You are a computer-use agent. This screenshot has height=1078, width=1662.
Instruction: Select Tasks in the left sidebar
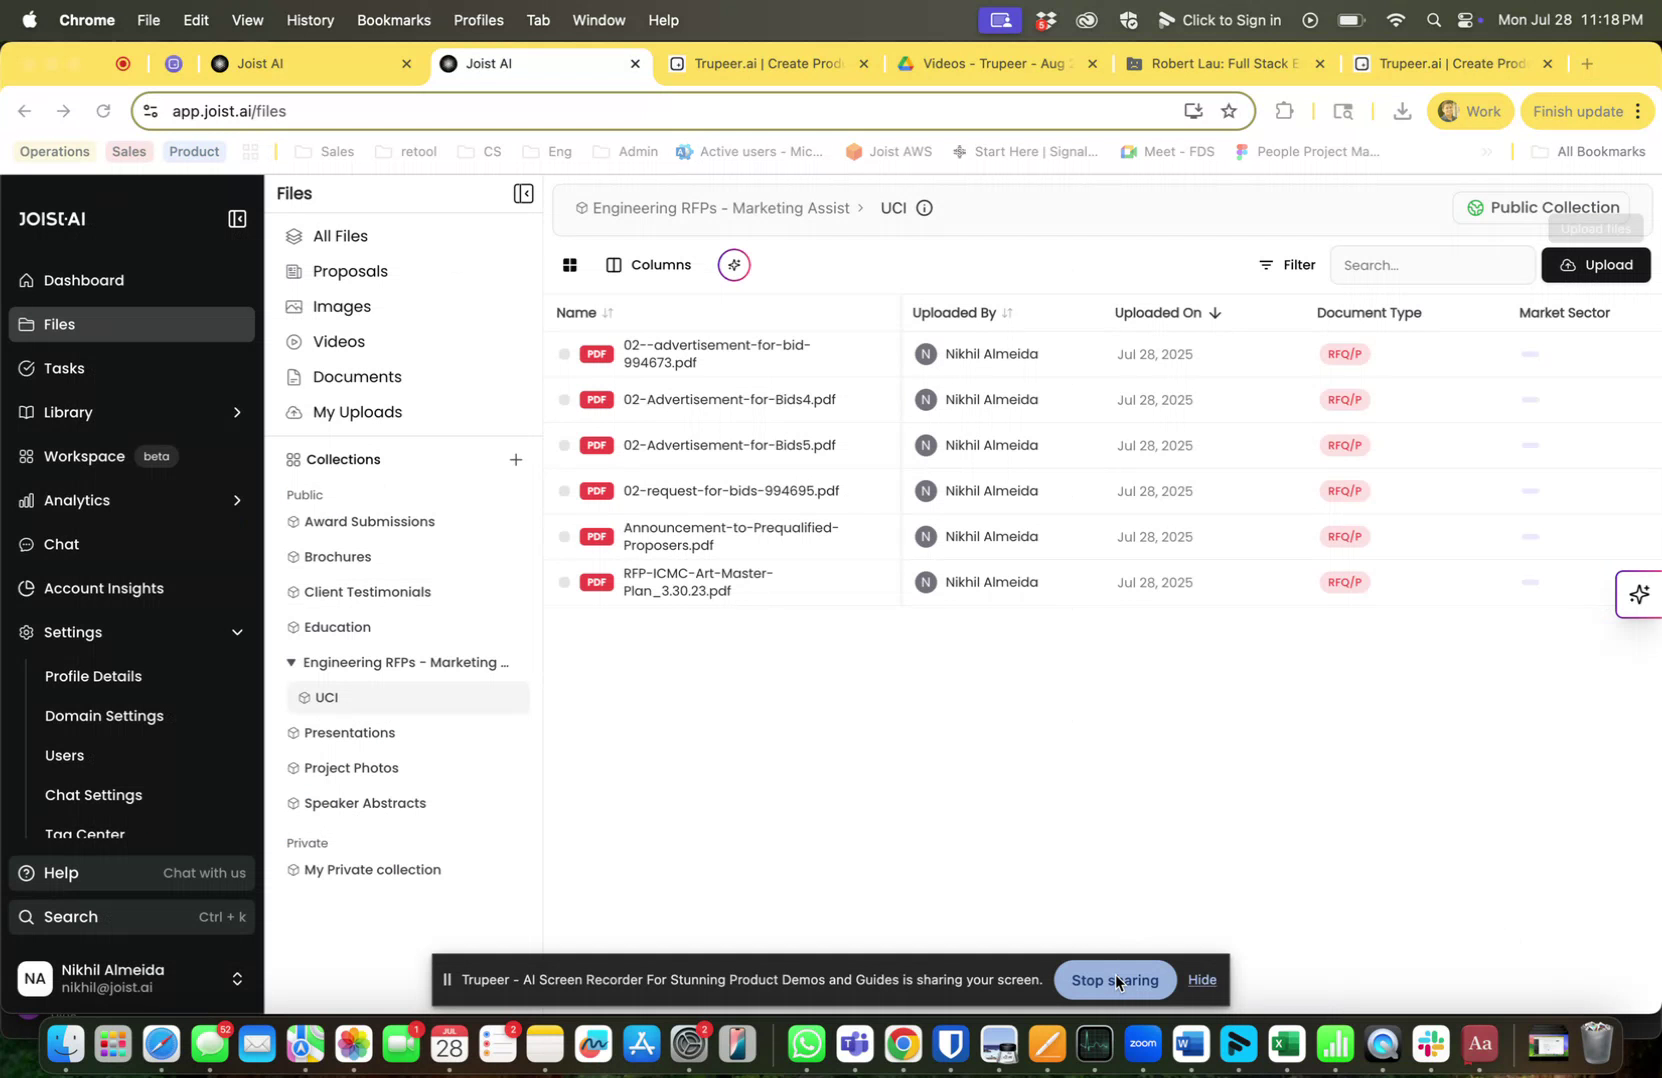[x=62, y=368]
